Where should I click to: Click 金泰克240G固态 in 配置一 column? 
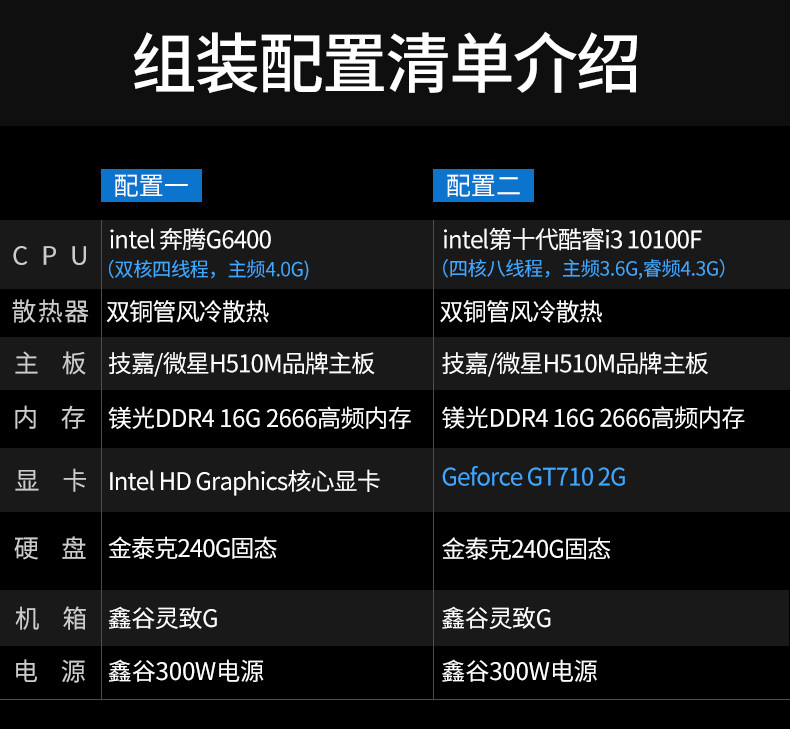192,548
